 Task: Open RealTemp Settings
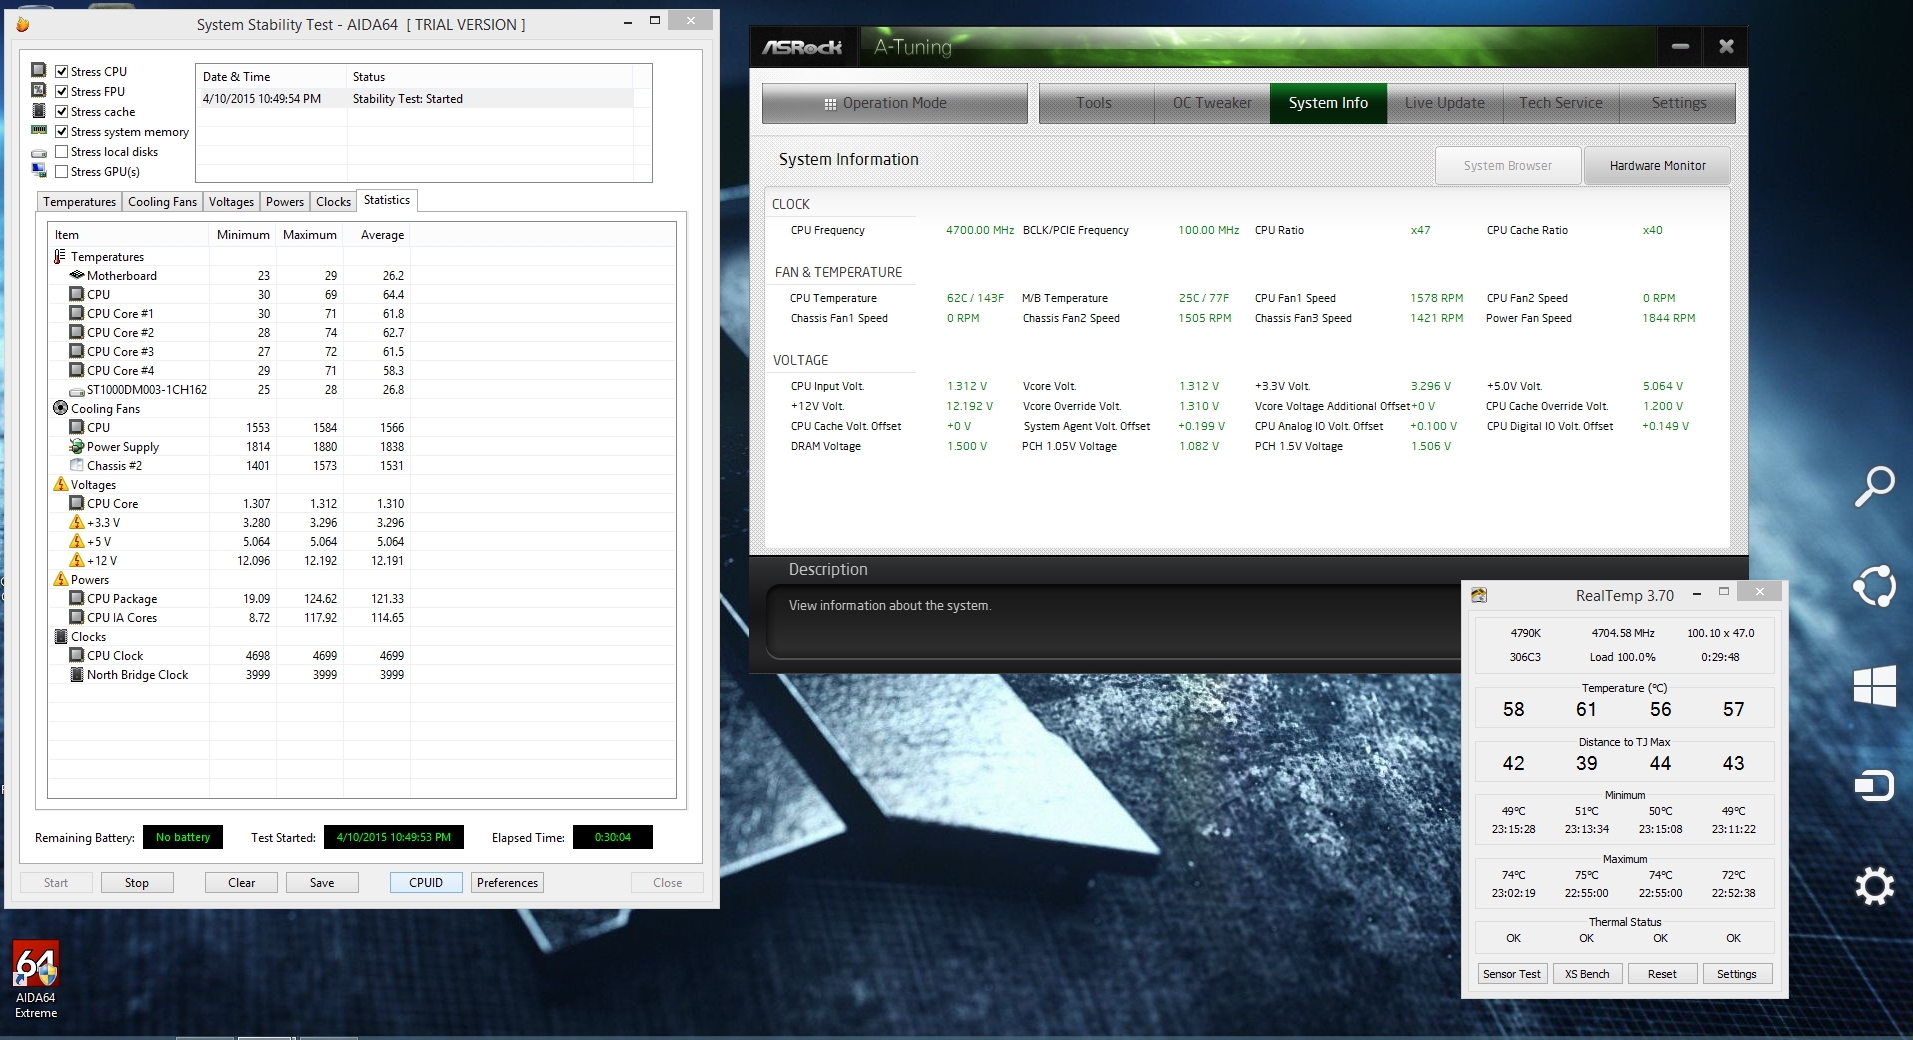1737,974
